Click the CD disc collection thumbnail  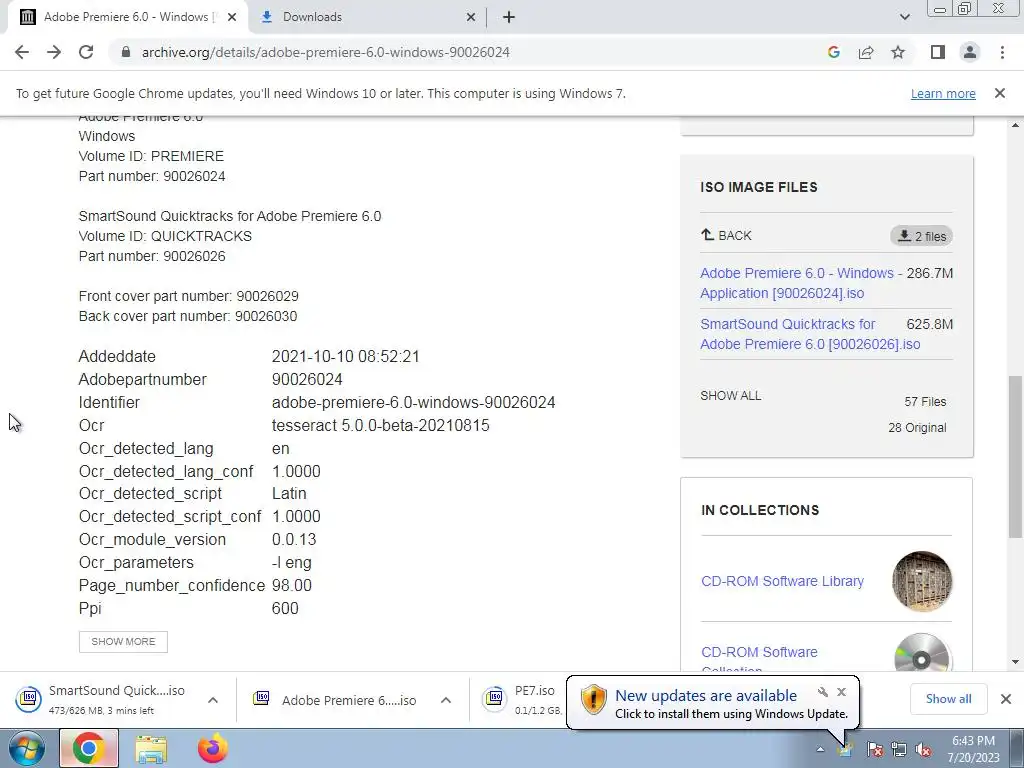click(922, 652)
